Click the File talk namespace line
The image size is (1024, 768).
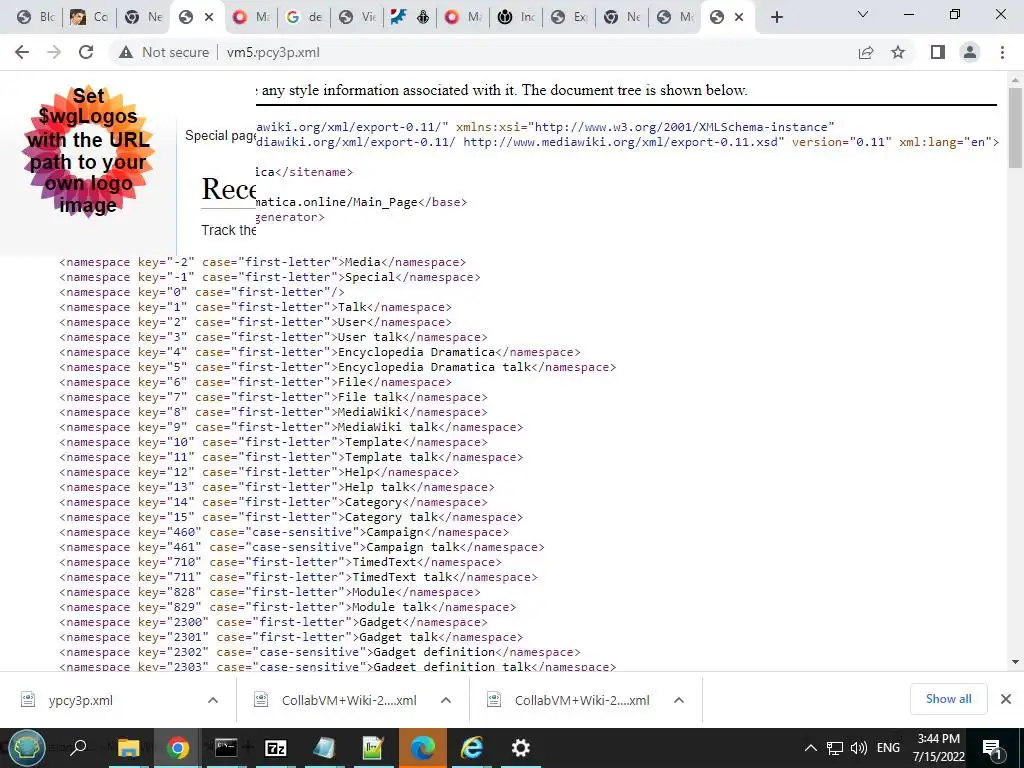273,397
